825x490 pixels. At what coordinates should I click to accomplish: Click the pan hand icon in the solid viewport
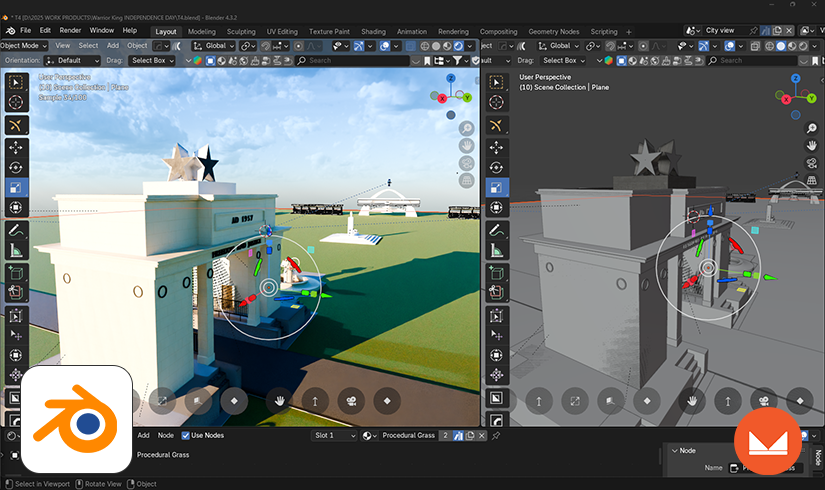(x=812, y=146)
